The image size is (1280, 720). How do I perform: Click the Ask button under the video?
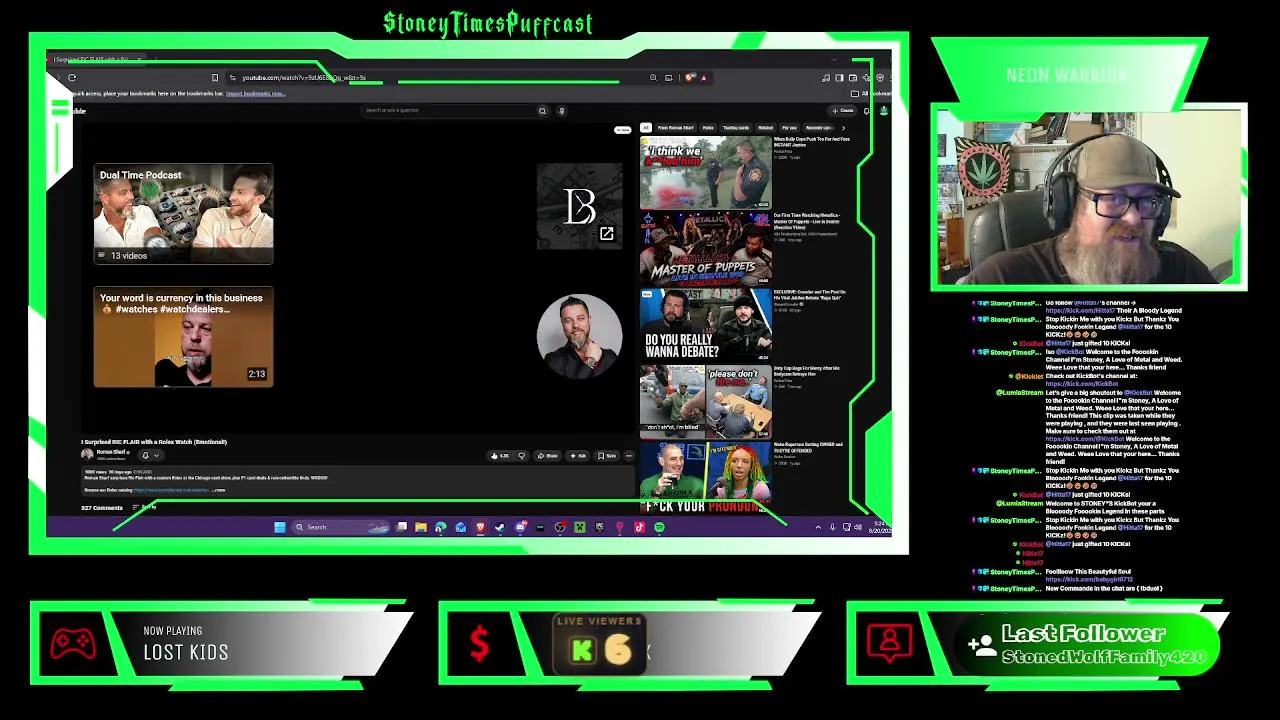(x=579, y=456)
